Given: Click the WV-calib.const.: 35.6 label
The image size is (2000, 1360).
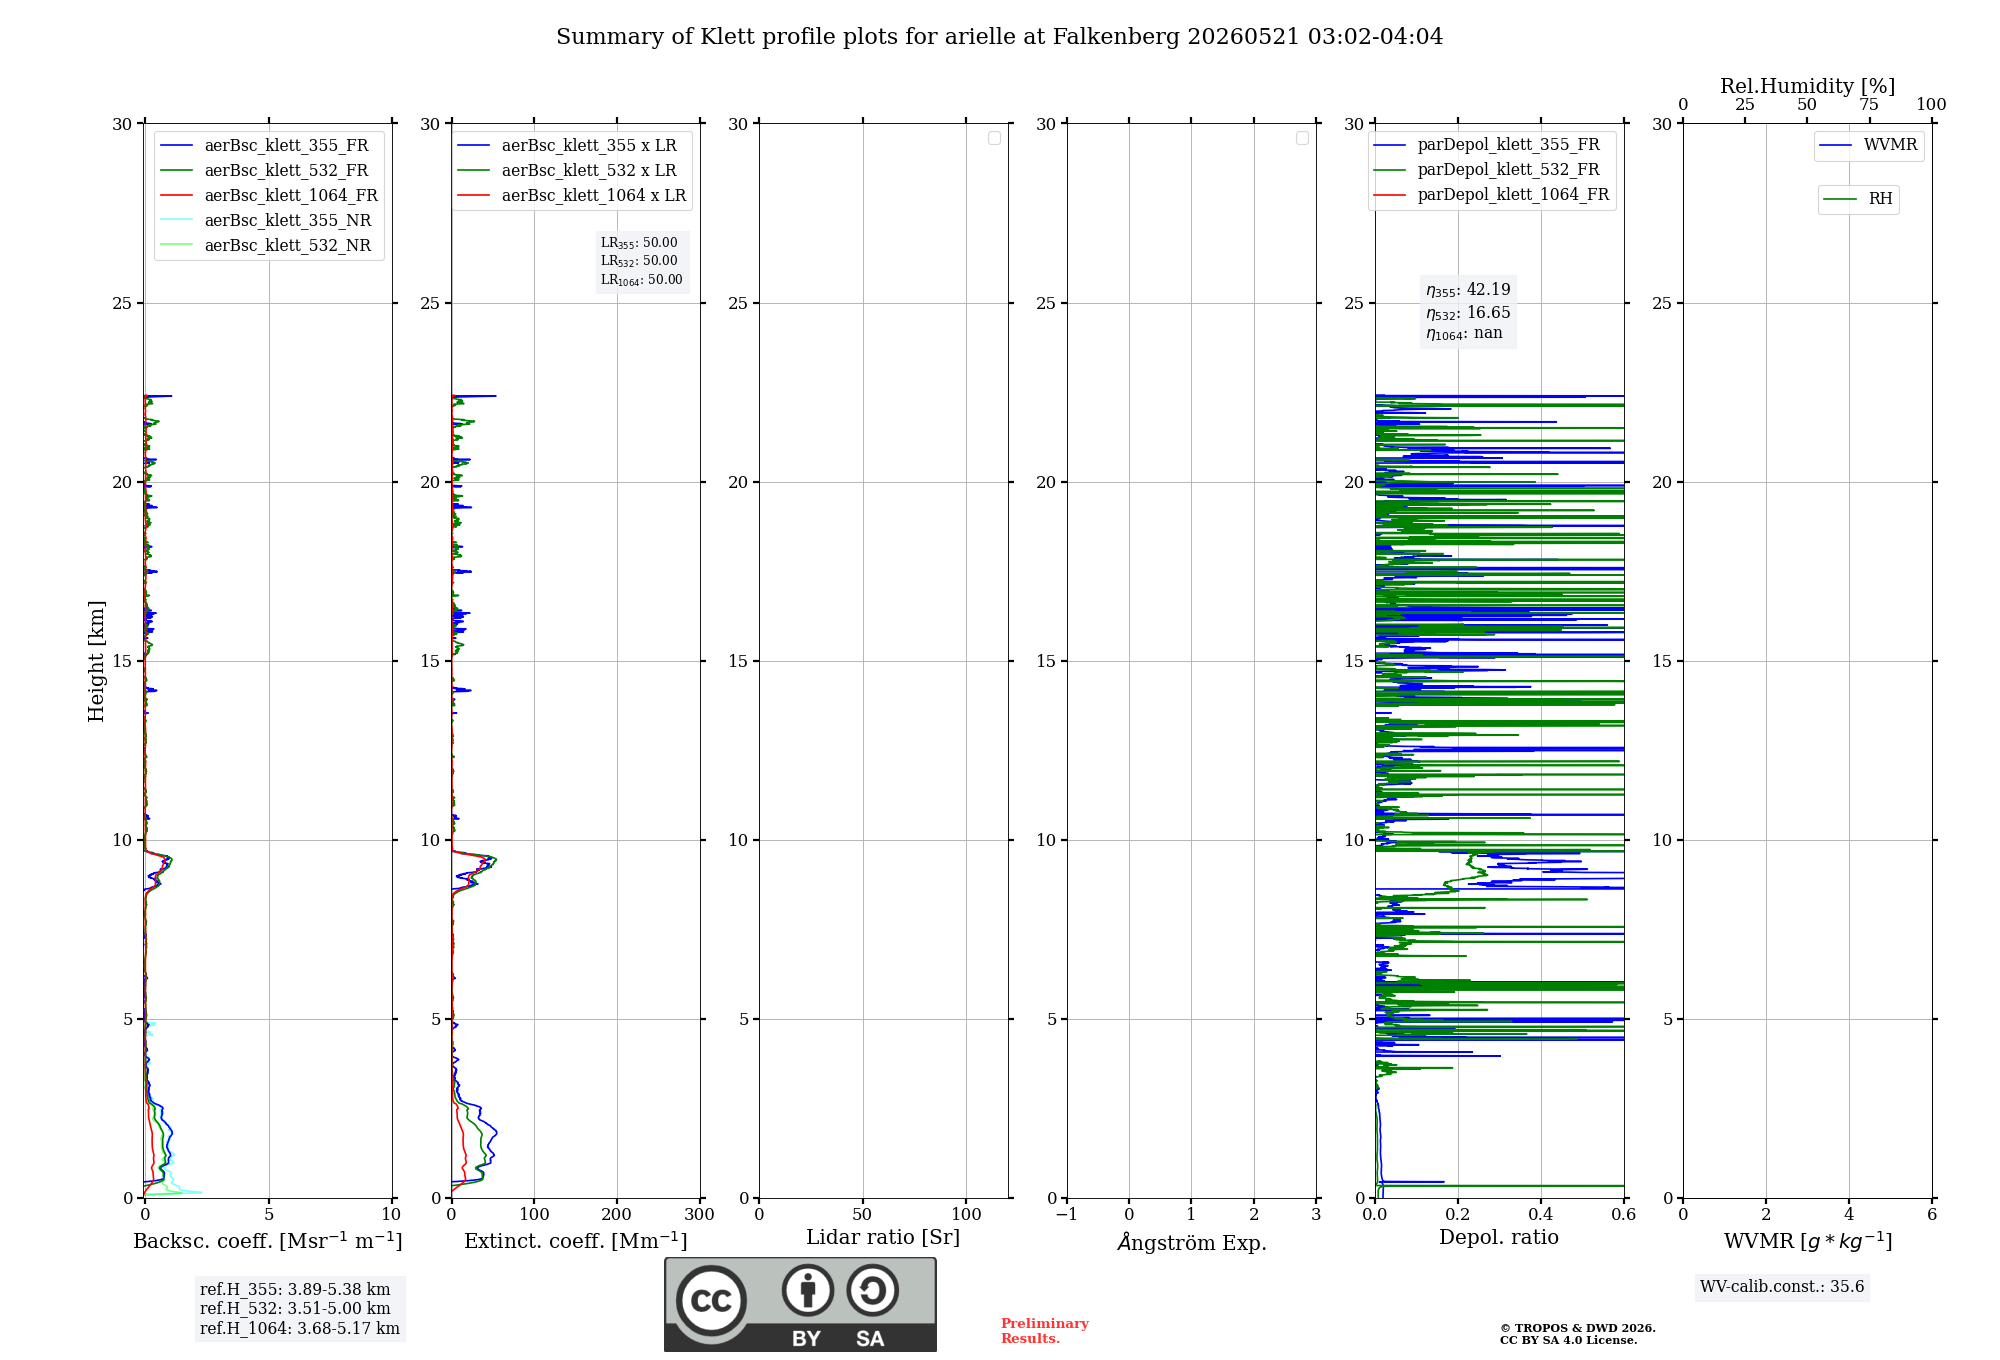Looking at the screenshot, I should click(x=1782, y=1287).
